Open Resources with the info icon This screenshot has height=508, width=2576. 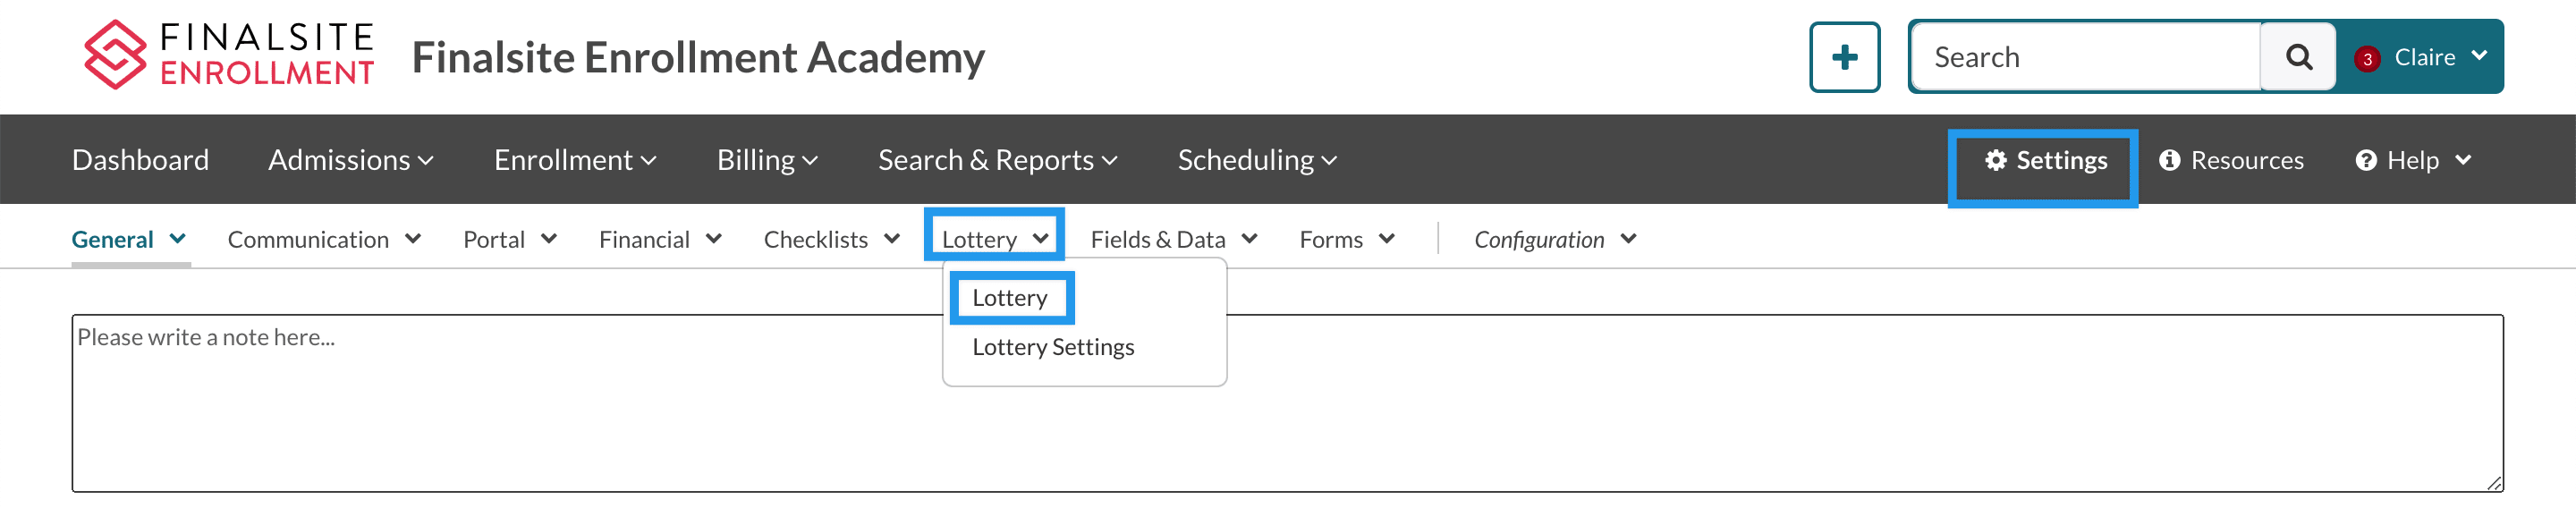click(x=2230, y=160)
